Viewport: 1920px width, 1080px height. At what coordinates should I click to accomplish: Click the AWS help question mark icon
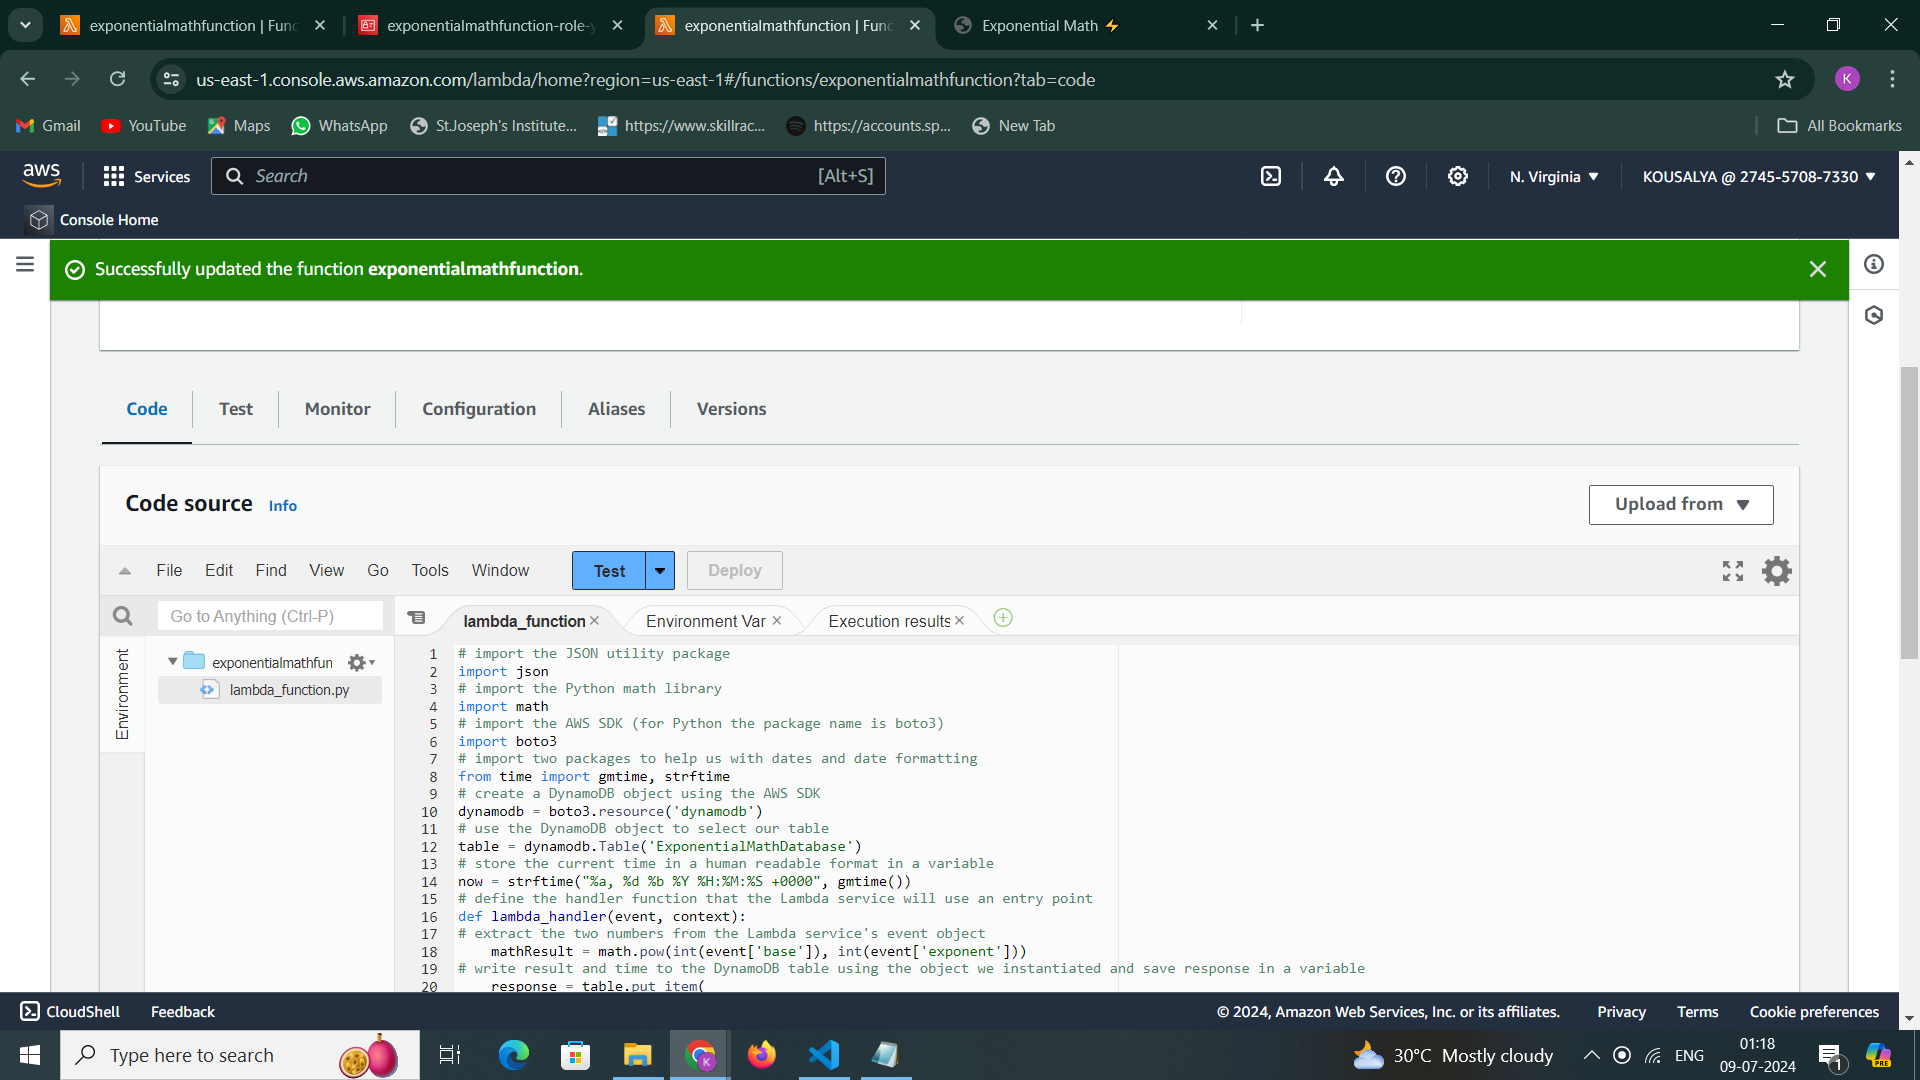click(1395, 177)
